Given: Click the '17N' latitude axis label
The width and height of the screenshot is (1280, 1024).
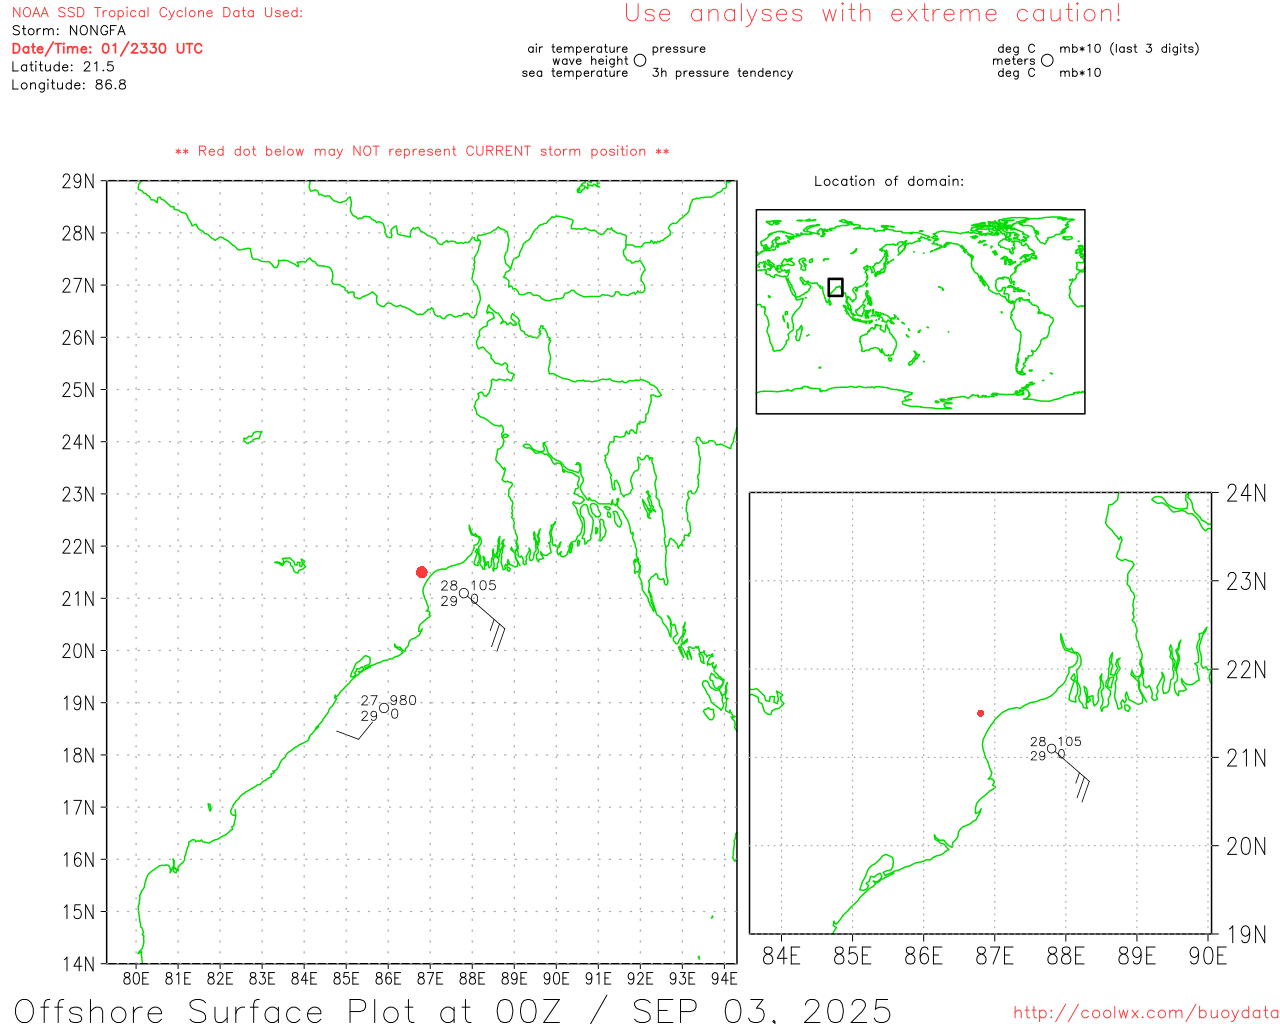Looking at the screenshot, I should [x=78, y=807].
